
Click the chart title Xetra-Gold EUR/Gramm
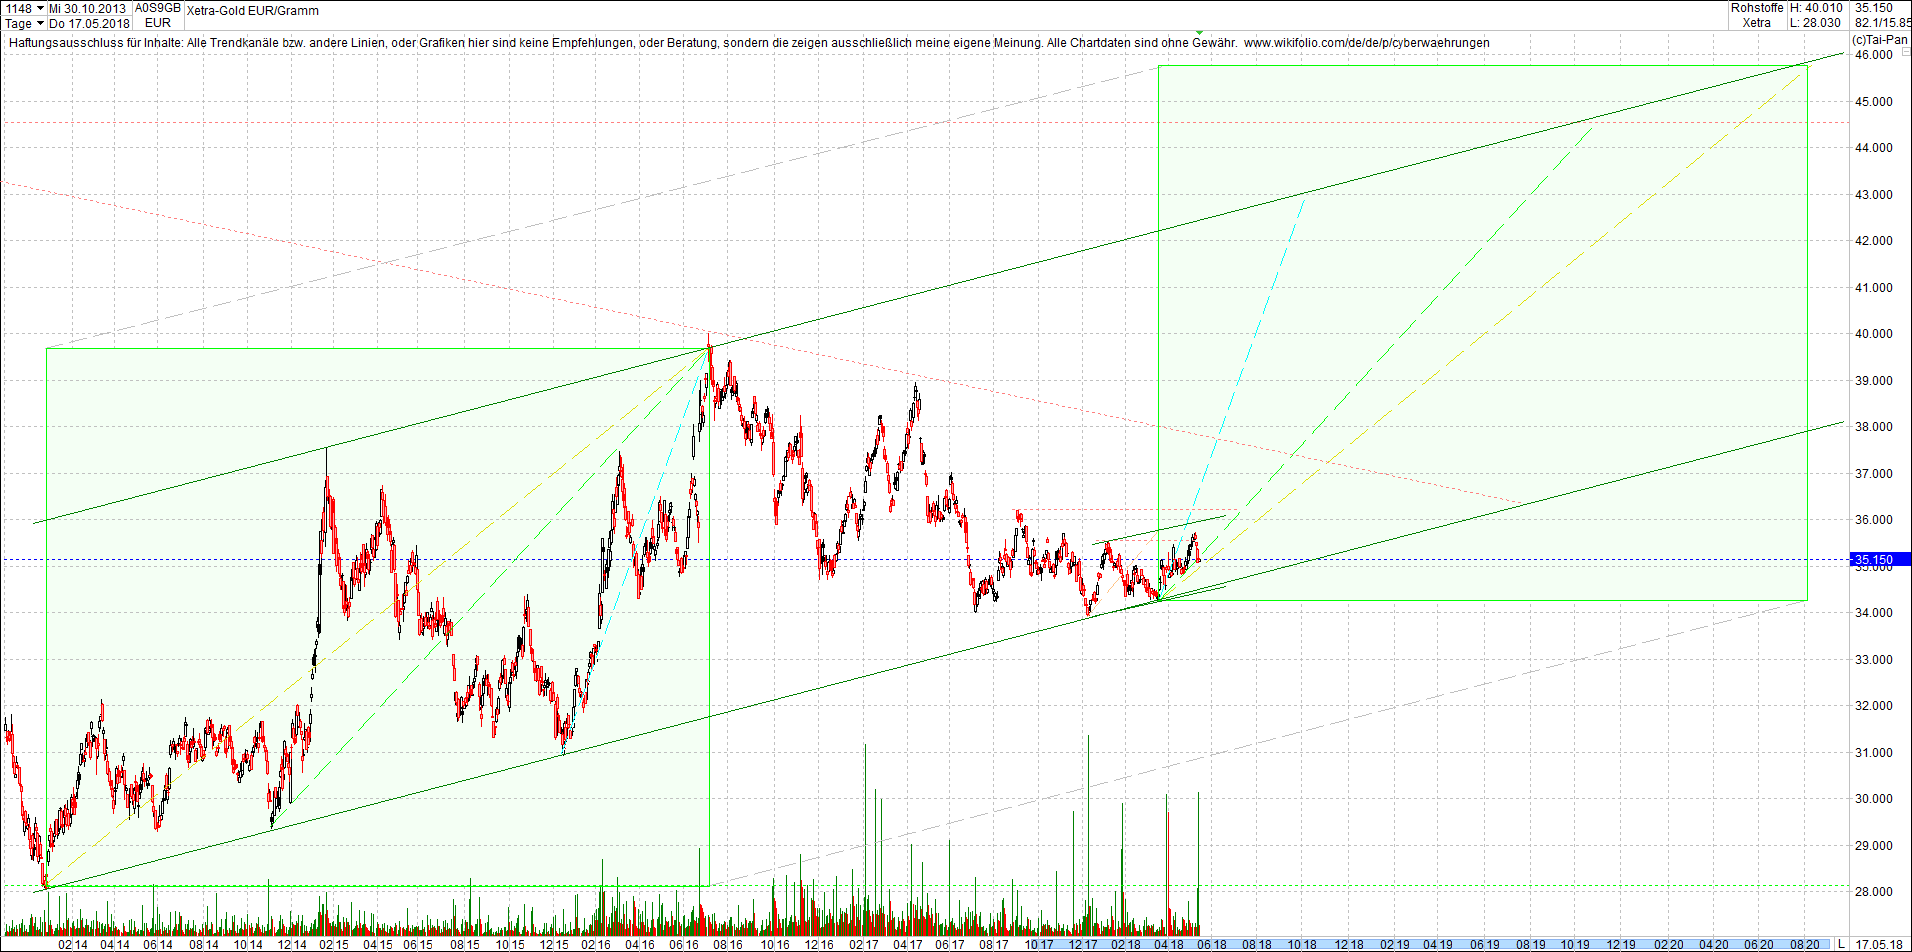(x=253, y=11)
